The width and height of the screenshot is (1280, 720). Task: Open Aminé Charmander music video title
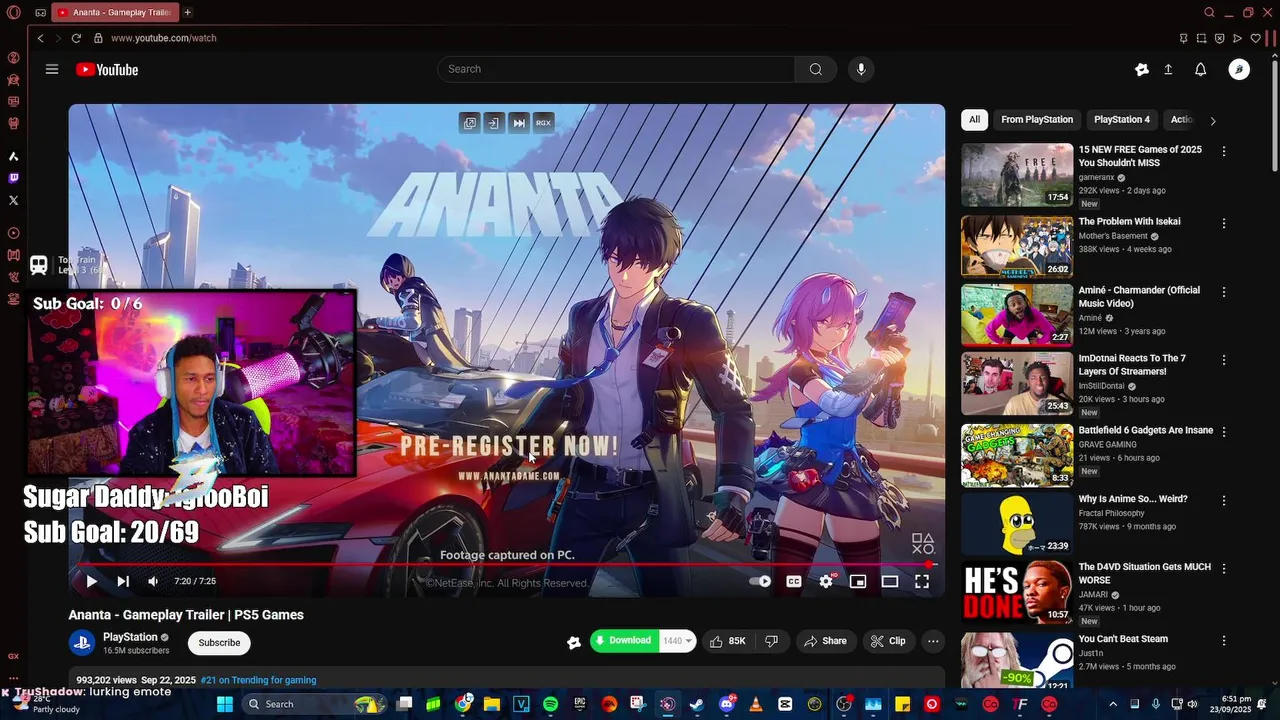(1139, 297)
